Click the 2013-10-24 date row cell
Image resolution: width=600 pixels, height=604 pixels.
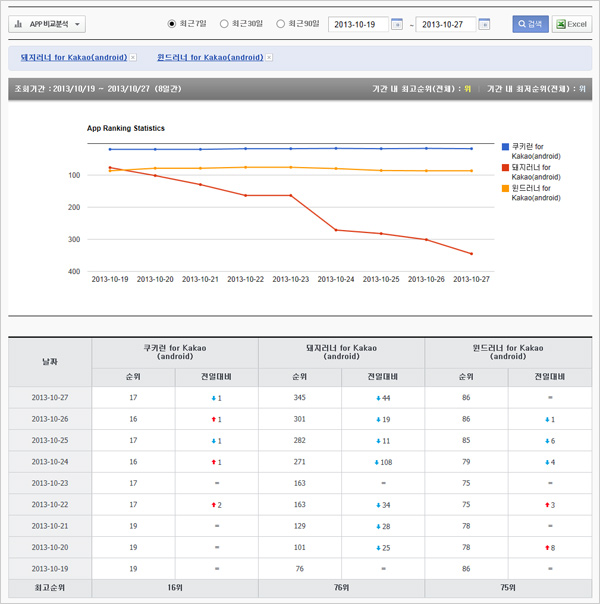(x=50, y=462)
